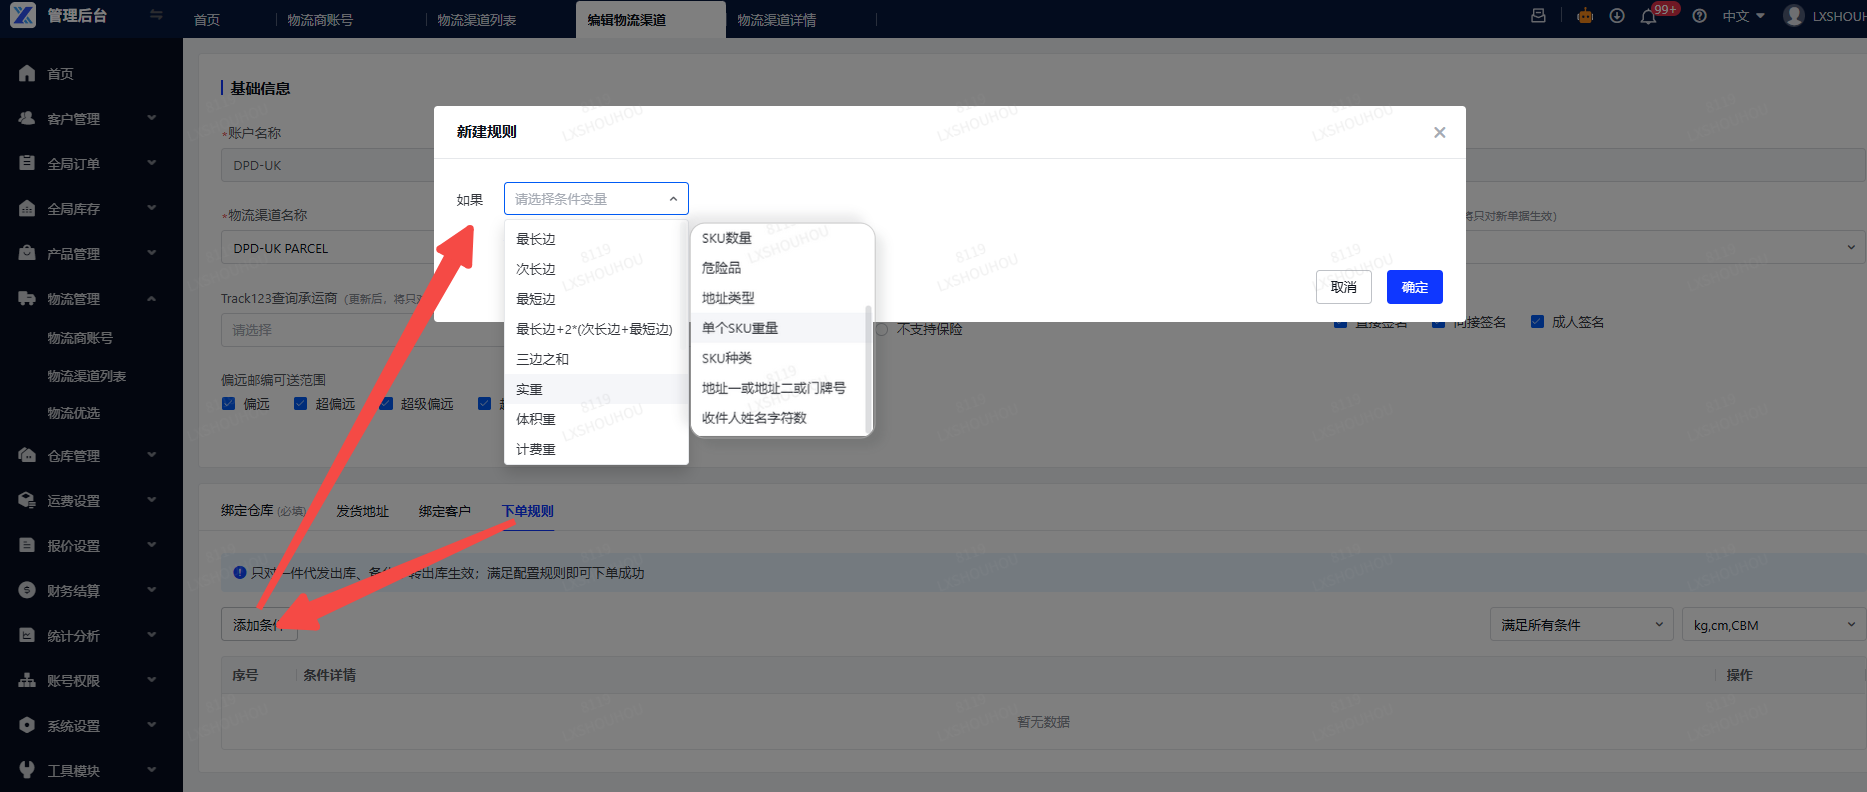Switch to the 首页 top tab
This screenshot has width=1867, height=792.
tap(207, 20)
